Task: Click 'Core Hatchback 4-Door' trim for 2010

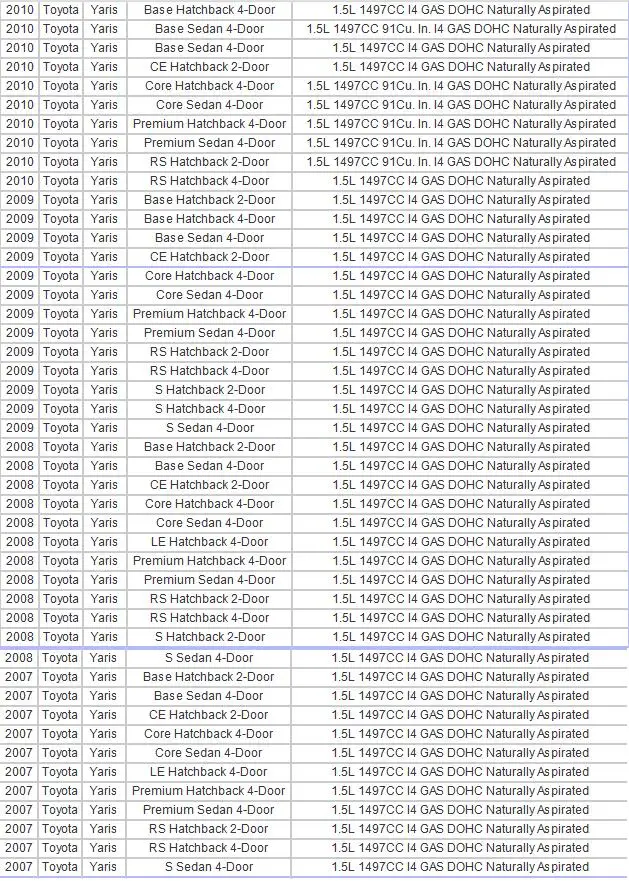Action: (x=210, y=86)
